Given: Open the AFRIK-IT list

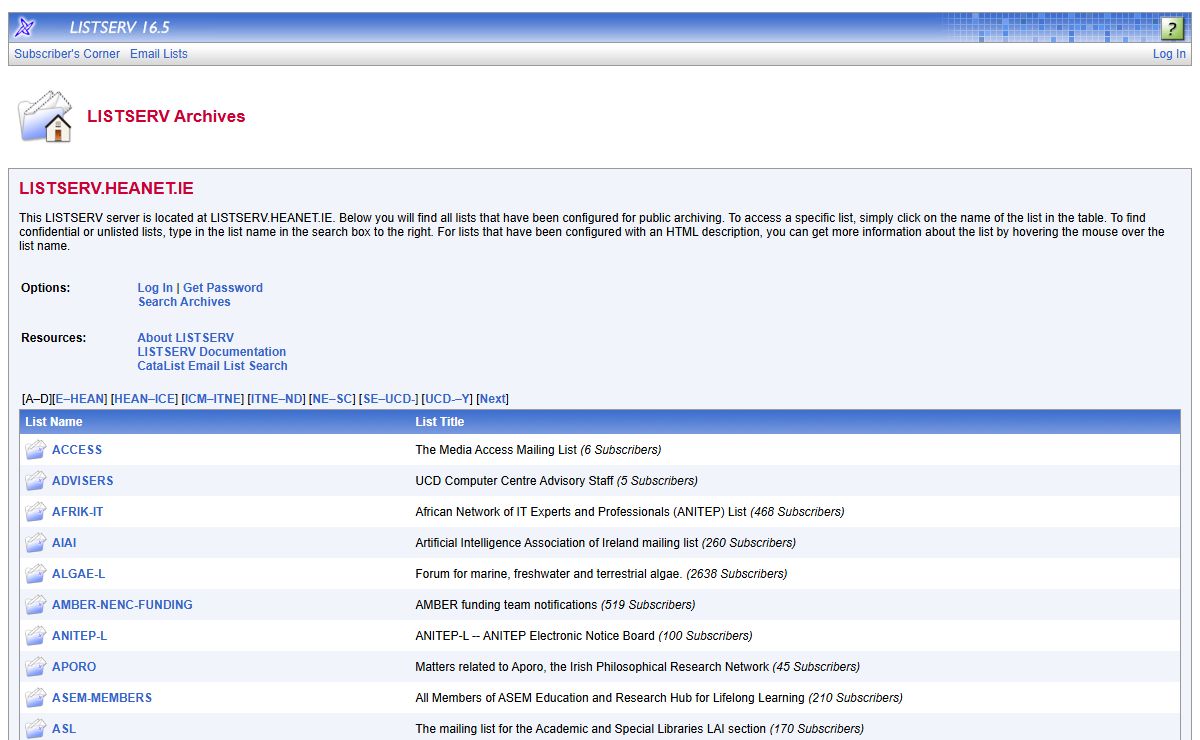Looking at the screenshot, I should tap(78, 512).
